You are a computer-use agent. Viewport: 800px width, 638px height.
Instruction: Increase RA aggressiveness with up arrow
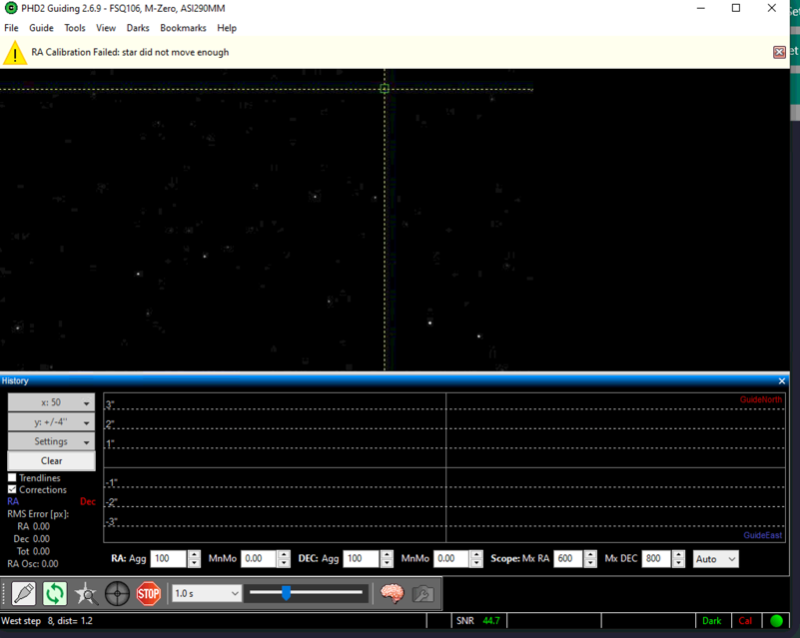194,555
